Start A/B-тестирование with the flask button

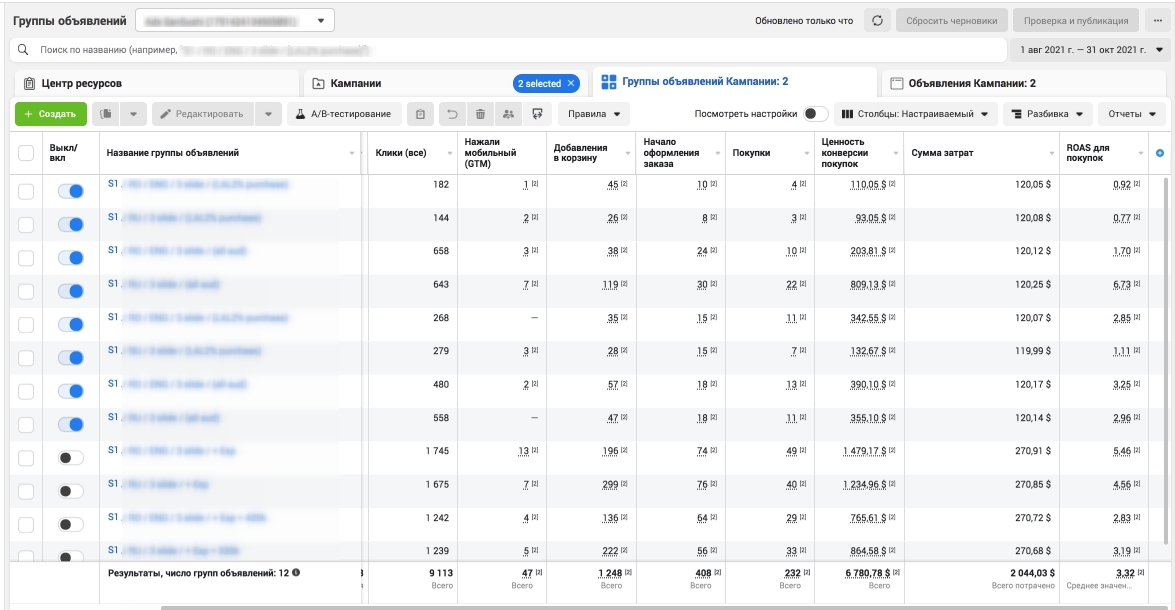344,114
